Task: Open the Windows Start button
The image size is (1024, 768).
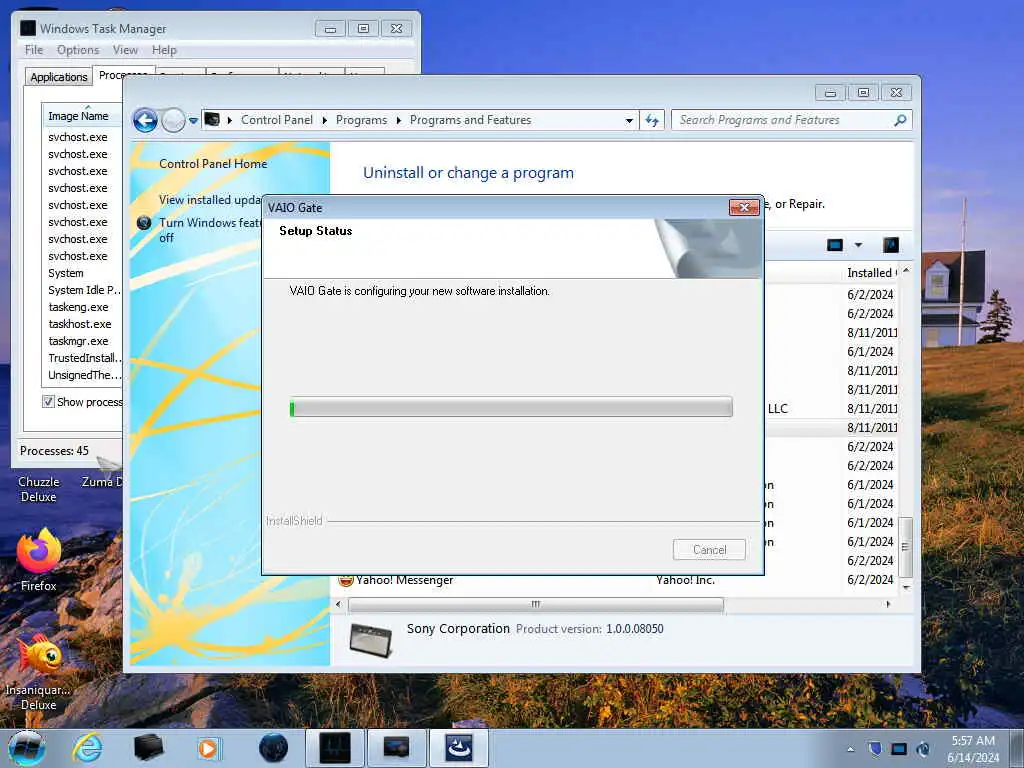Action: 27,748
